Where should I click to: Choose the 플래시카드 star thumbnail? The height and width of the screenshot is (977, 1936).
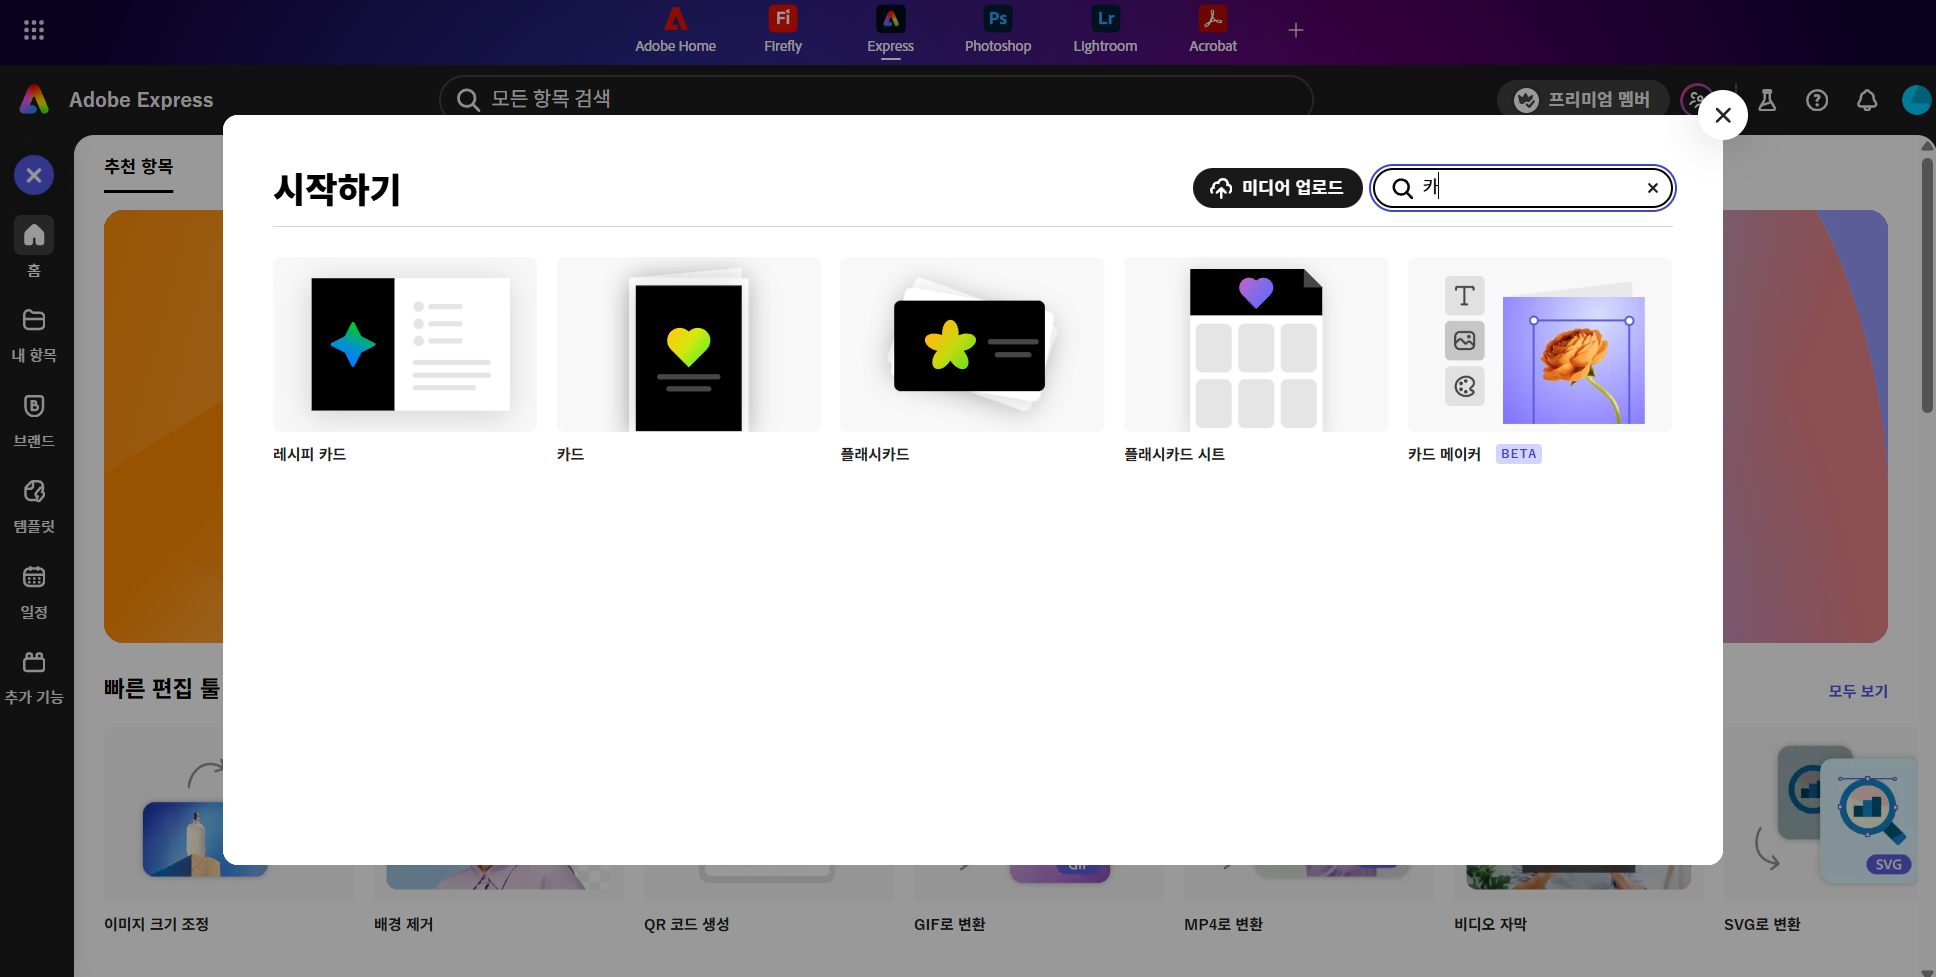972,344
